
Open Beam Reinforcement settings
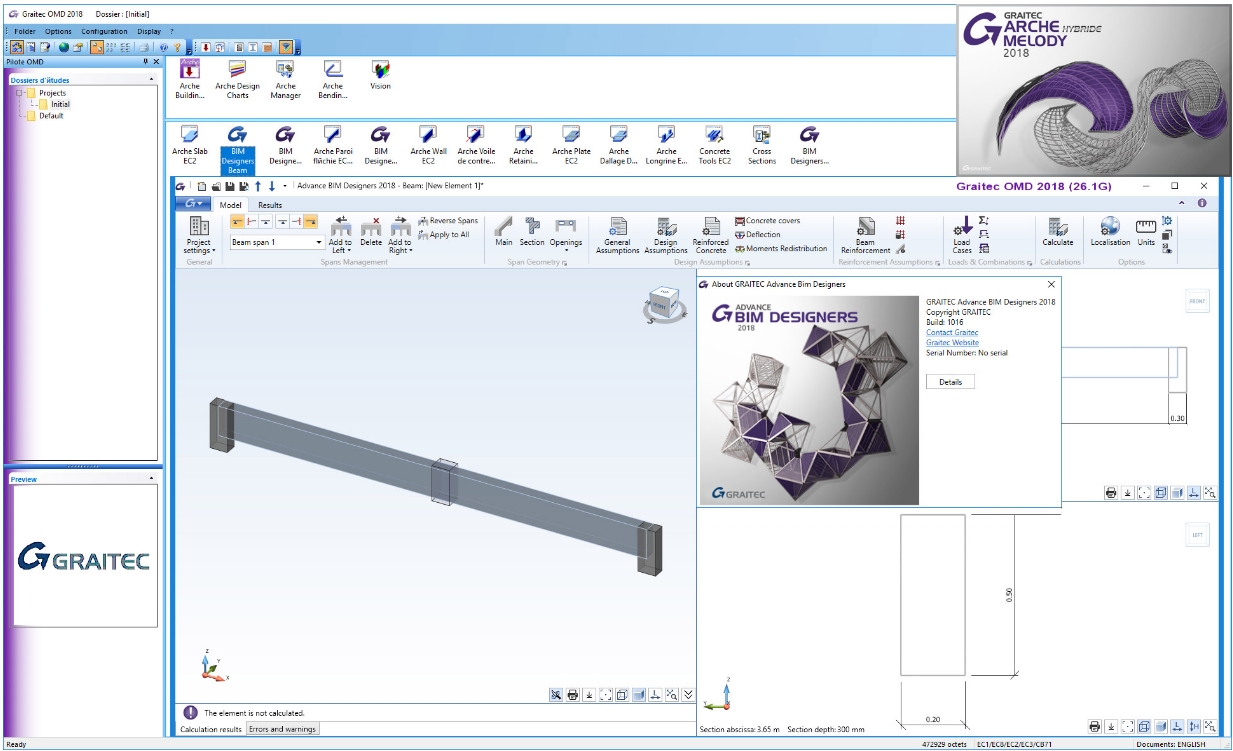865,235
